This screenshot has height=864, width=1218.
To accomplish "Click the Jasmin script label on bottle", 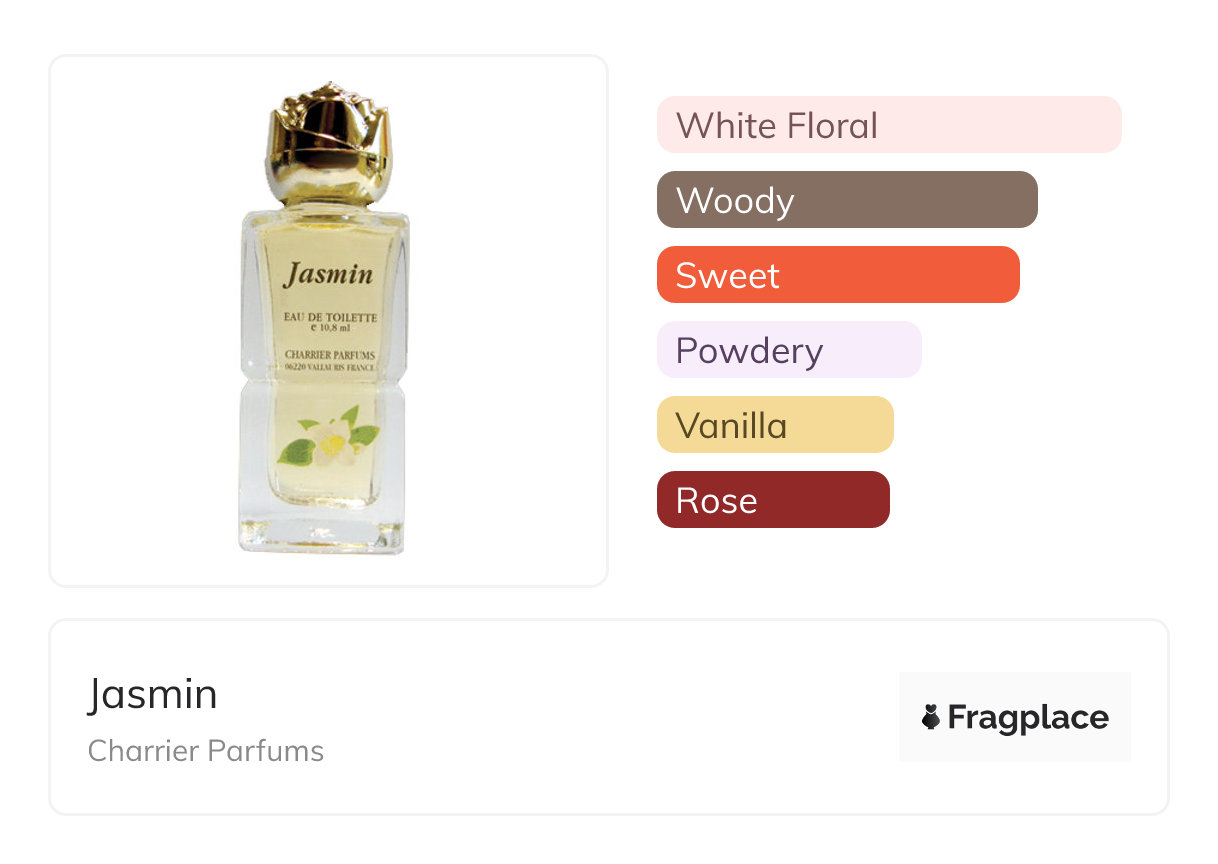I will [x=327, y=275].
